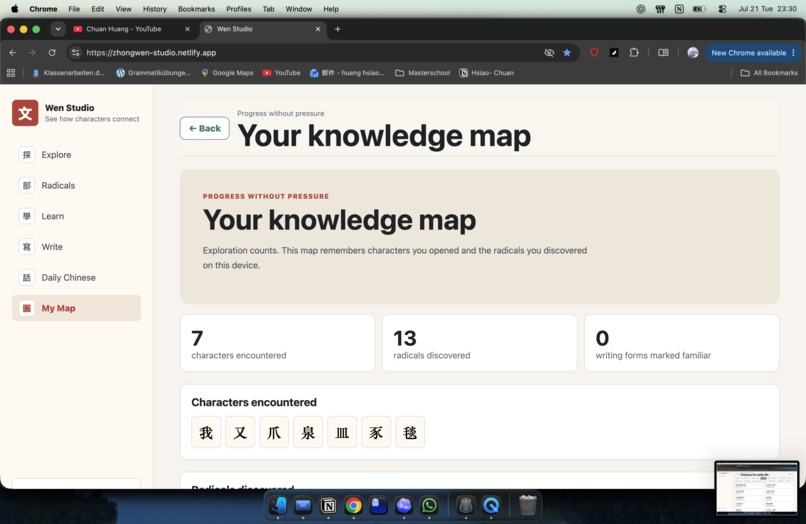
Task: Open WhatsApp in the Dock
Action: (x=429, y=506)
